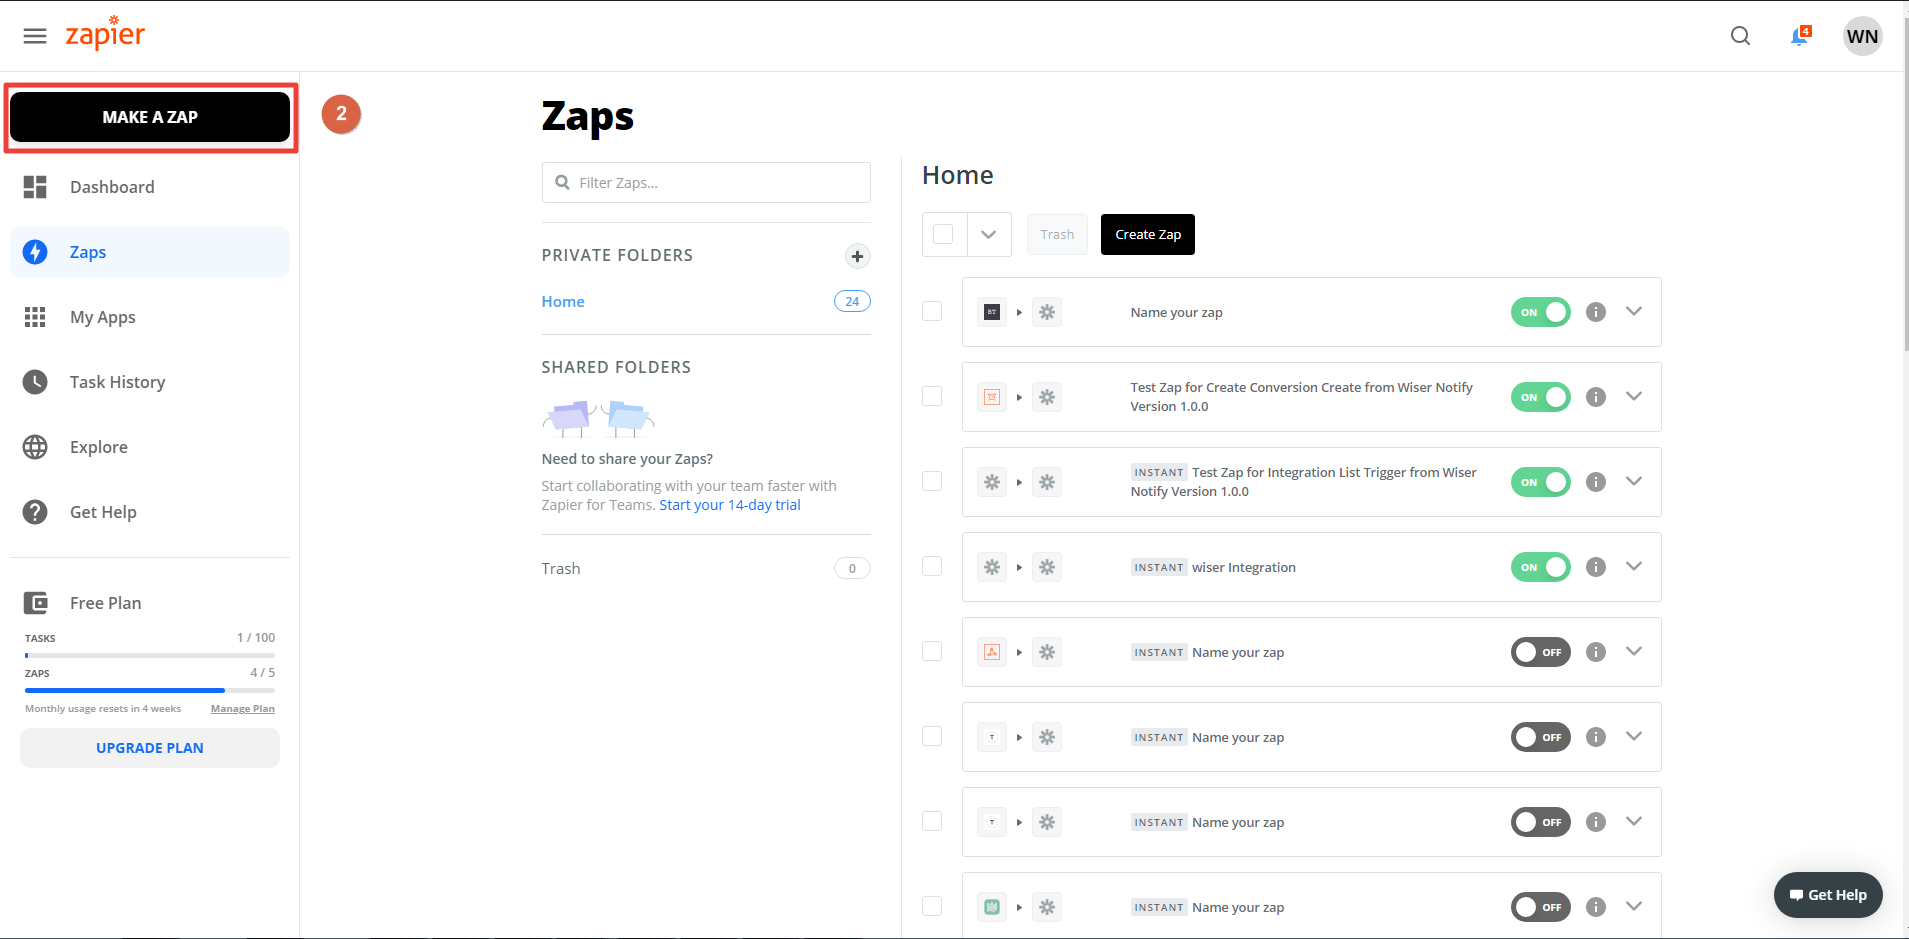This screenshot has height=939, width=1909.
Task: Click the Zapier logo
Action: click(105, 34)
